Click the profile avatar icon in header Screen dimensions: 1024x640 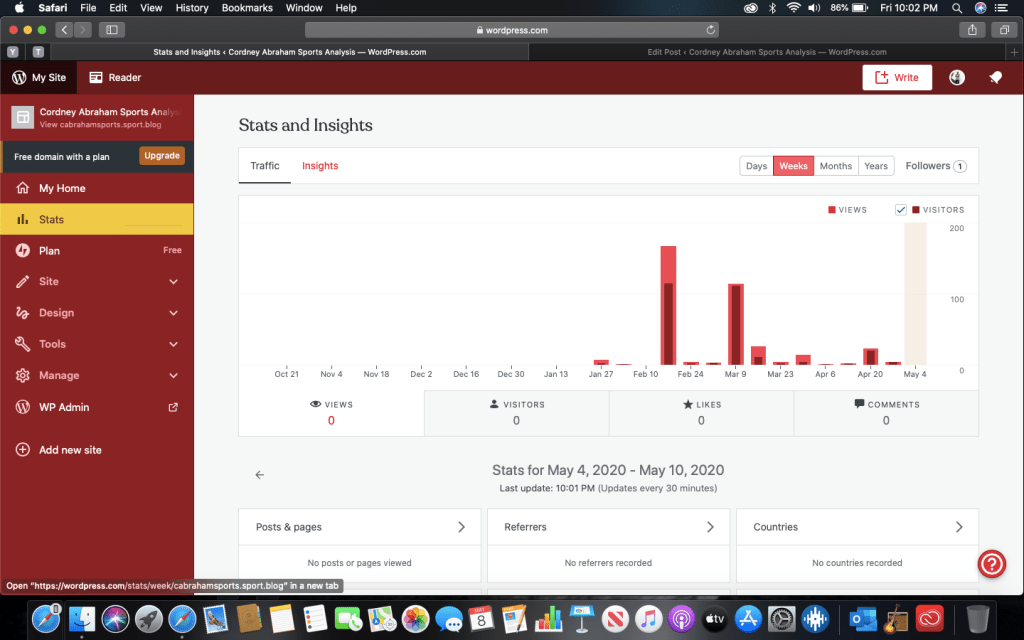click(957, 78)
